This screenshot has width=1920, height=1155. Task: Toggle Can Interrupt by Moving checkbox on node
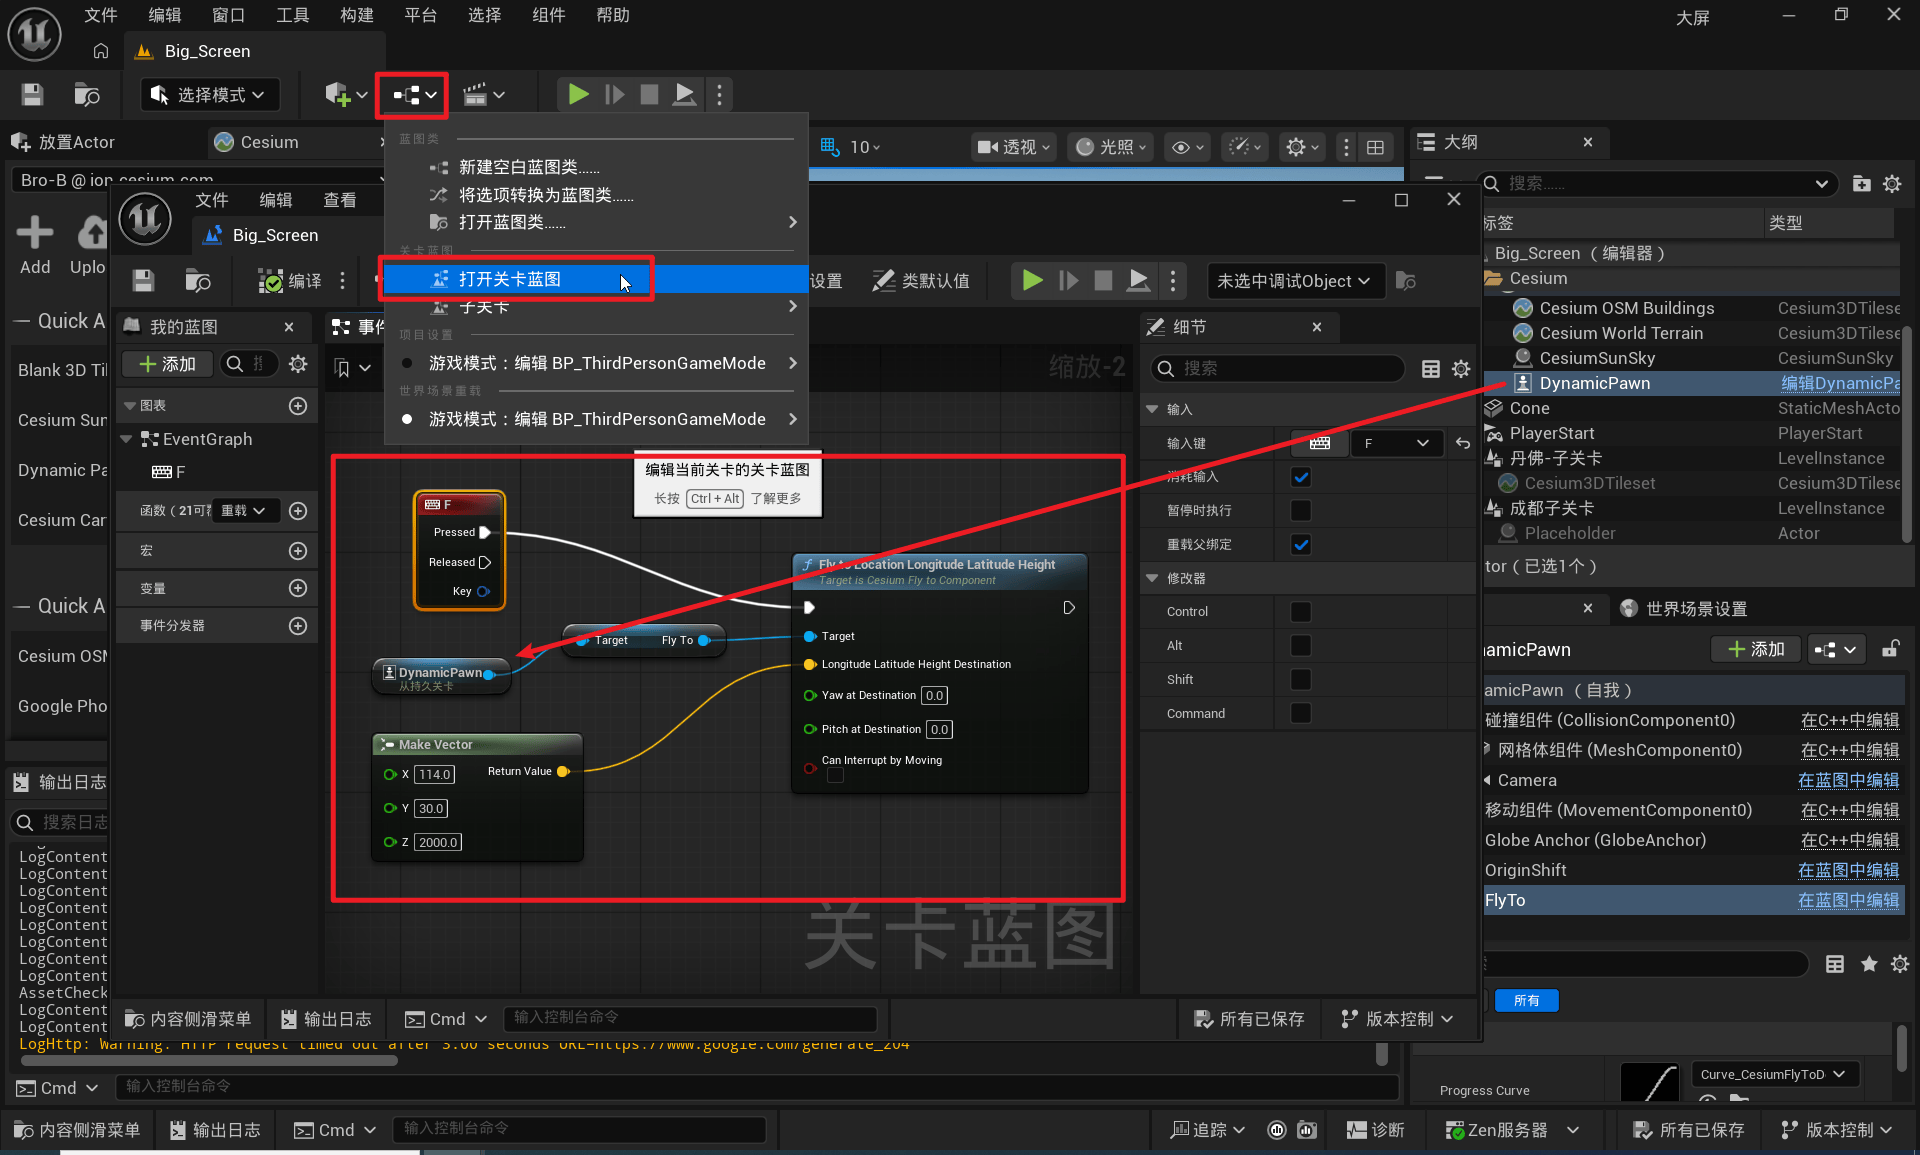click(836, 775)
